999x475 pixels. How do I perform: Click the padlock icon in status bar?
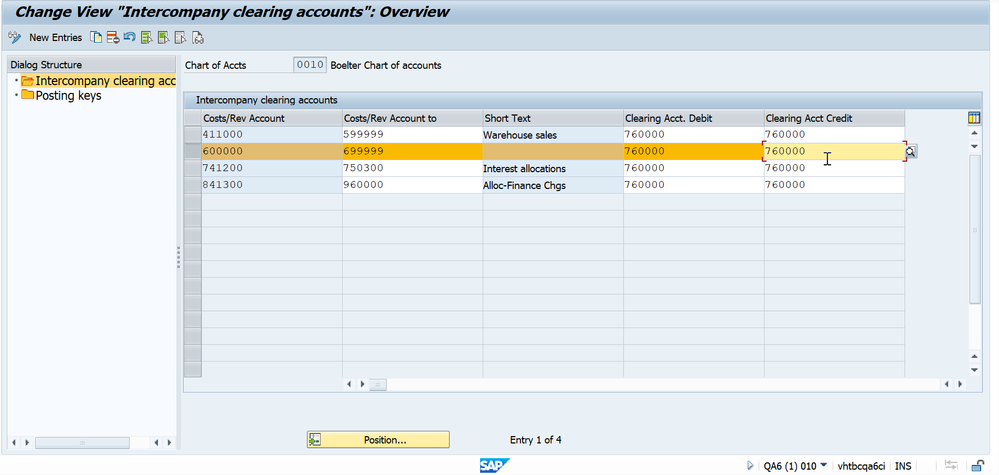977,465
